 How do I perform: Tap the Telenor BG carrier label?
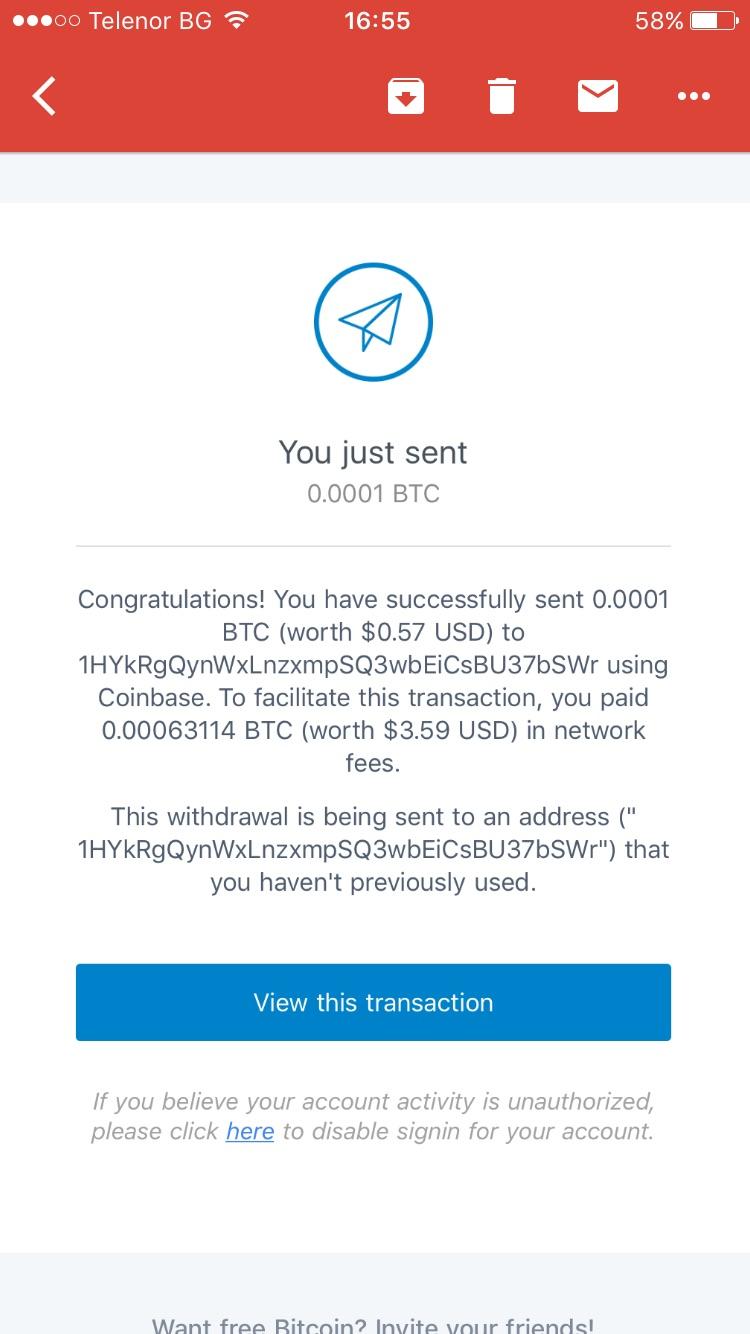[x=150, y=21]
